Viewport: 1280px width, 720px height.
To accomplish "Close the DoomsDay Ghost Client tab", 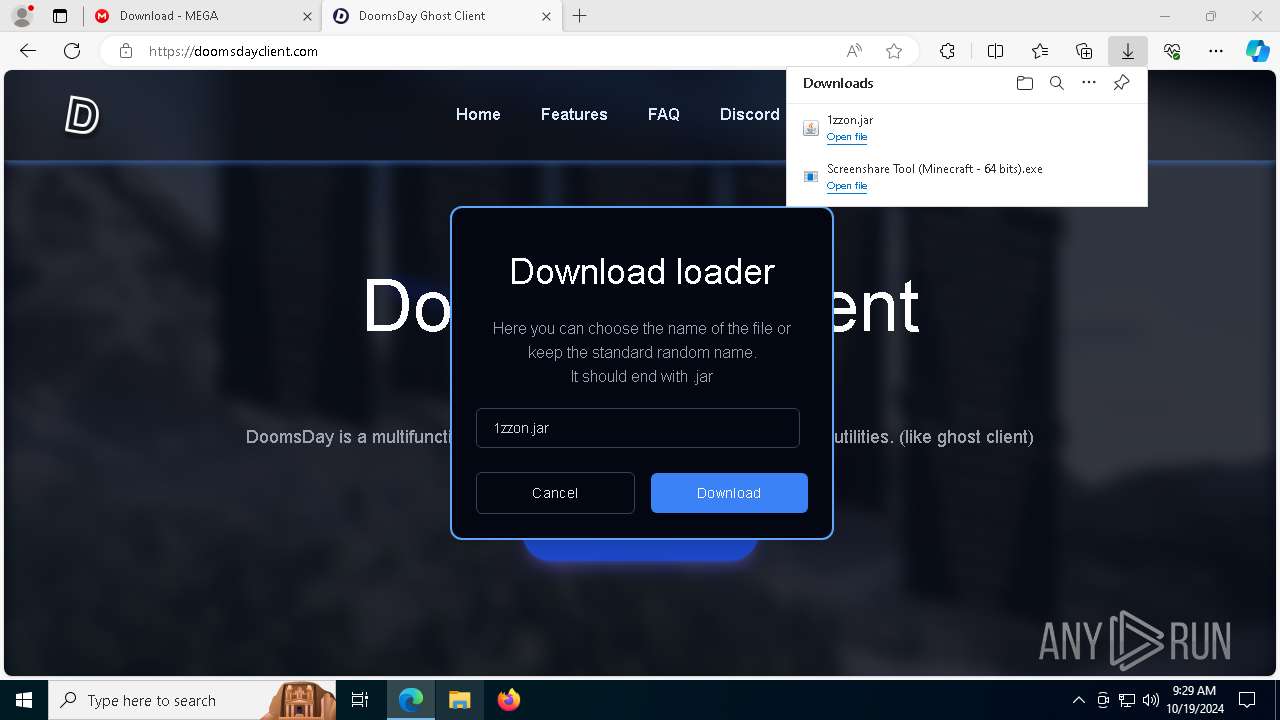I will pos(546,16).
